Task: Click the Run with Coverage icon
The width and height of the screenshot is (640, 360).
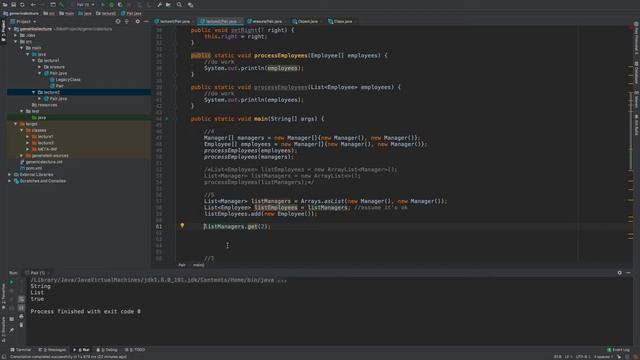Action: [x=120, y=4]
